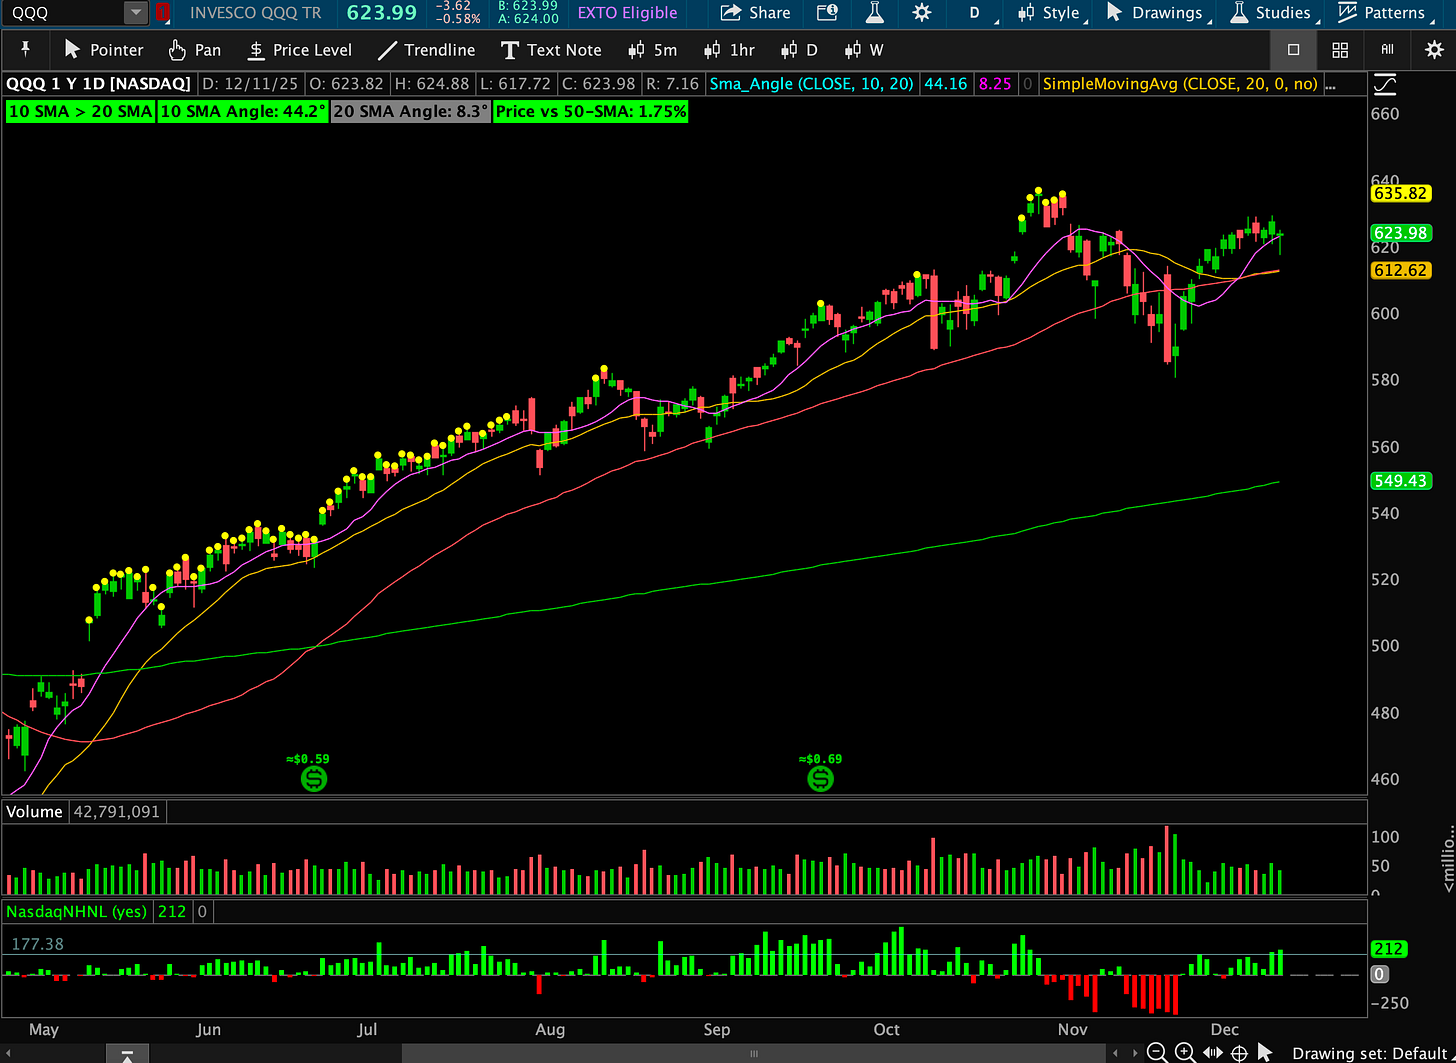Select the Text Note tool
The width and height of the screenshot is (1456, 1063).
point(552,49)
